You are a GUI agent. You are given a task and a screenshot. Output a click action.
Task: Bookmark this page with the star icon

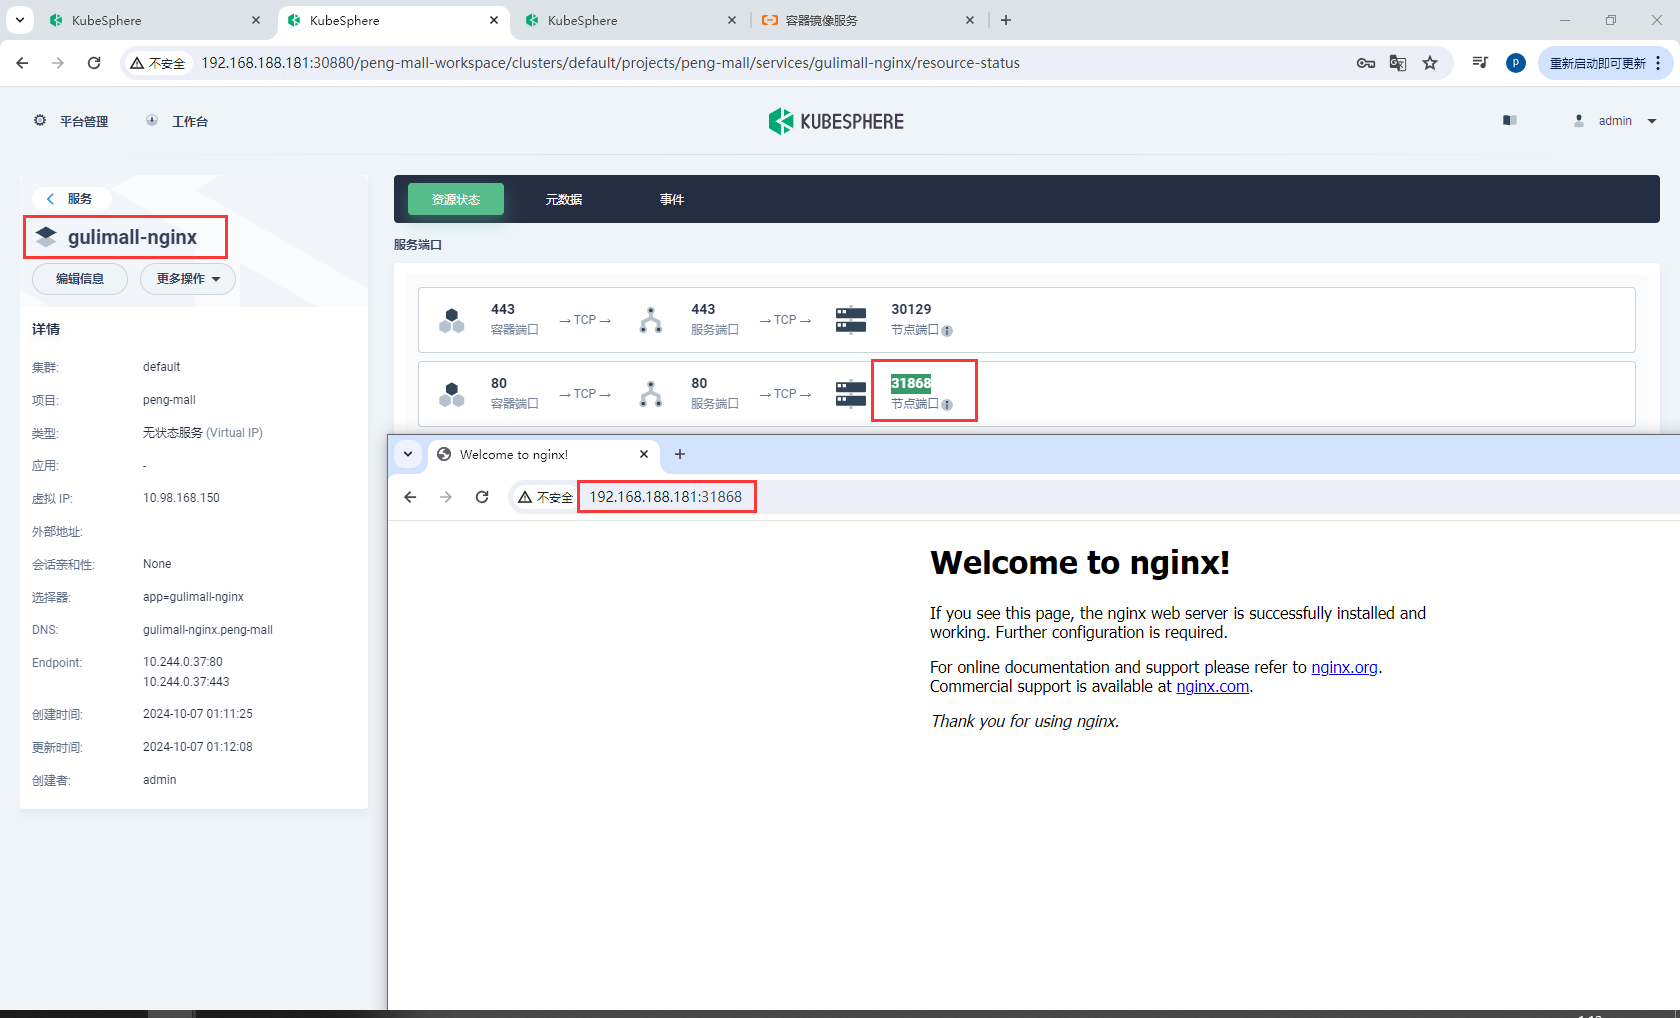pyautogui.click(x=1430, y=63)
